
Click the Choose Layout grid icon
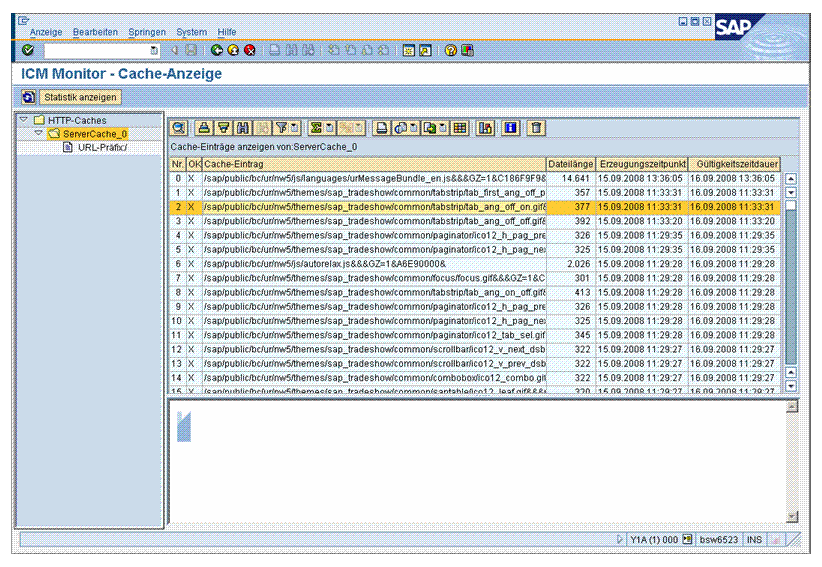pos(460,128)
